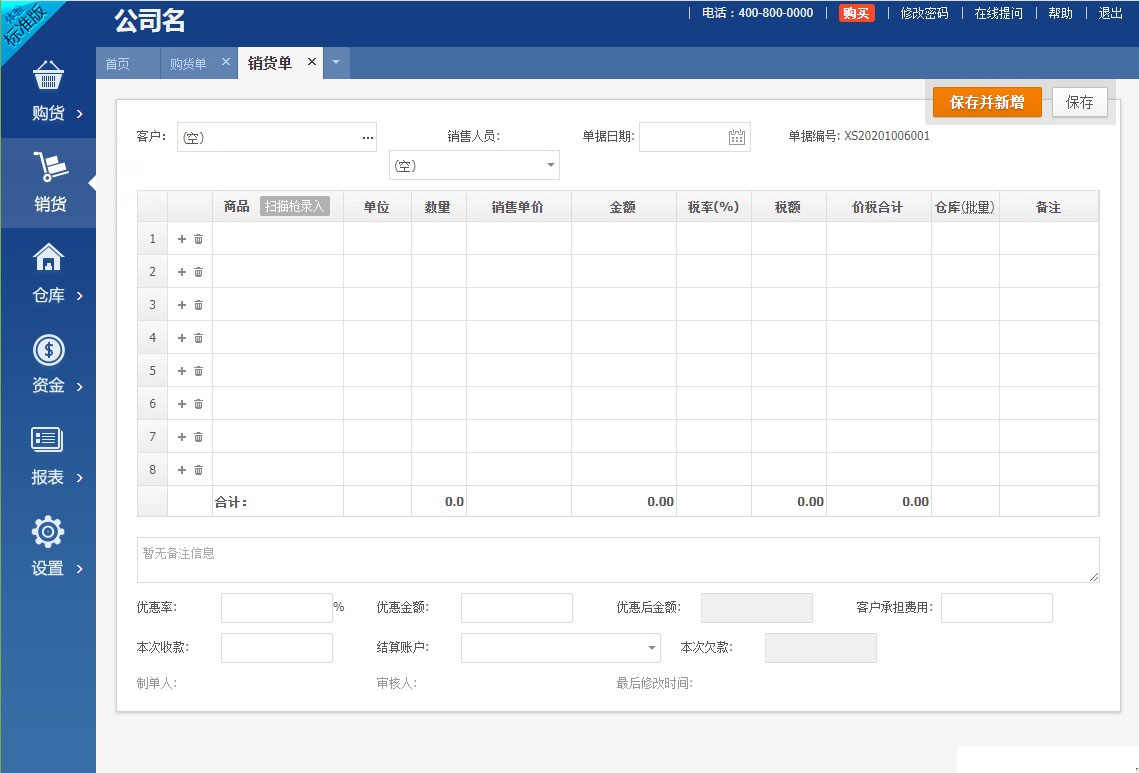Click the calendar icon in 单据日期 field
Viewport: 1139px width, 773px height.
click(737, 138)
